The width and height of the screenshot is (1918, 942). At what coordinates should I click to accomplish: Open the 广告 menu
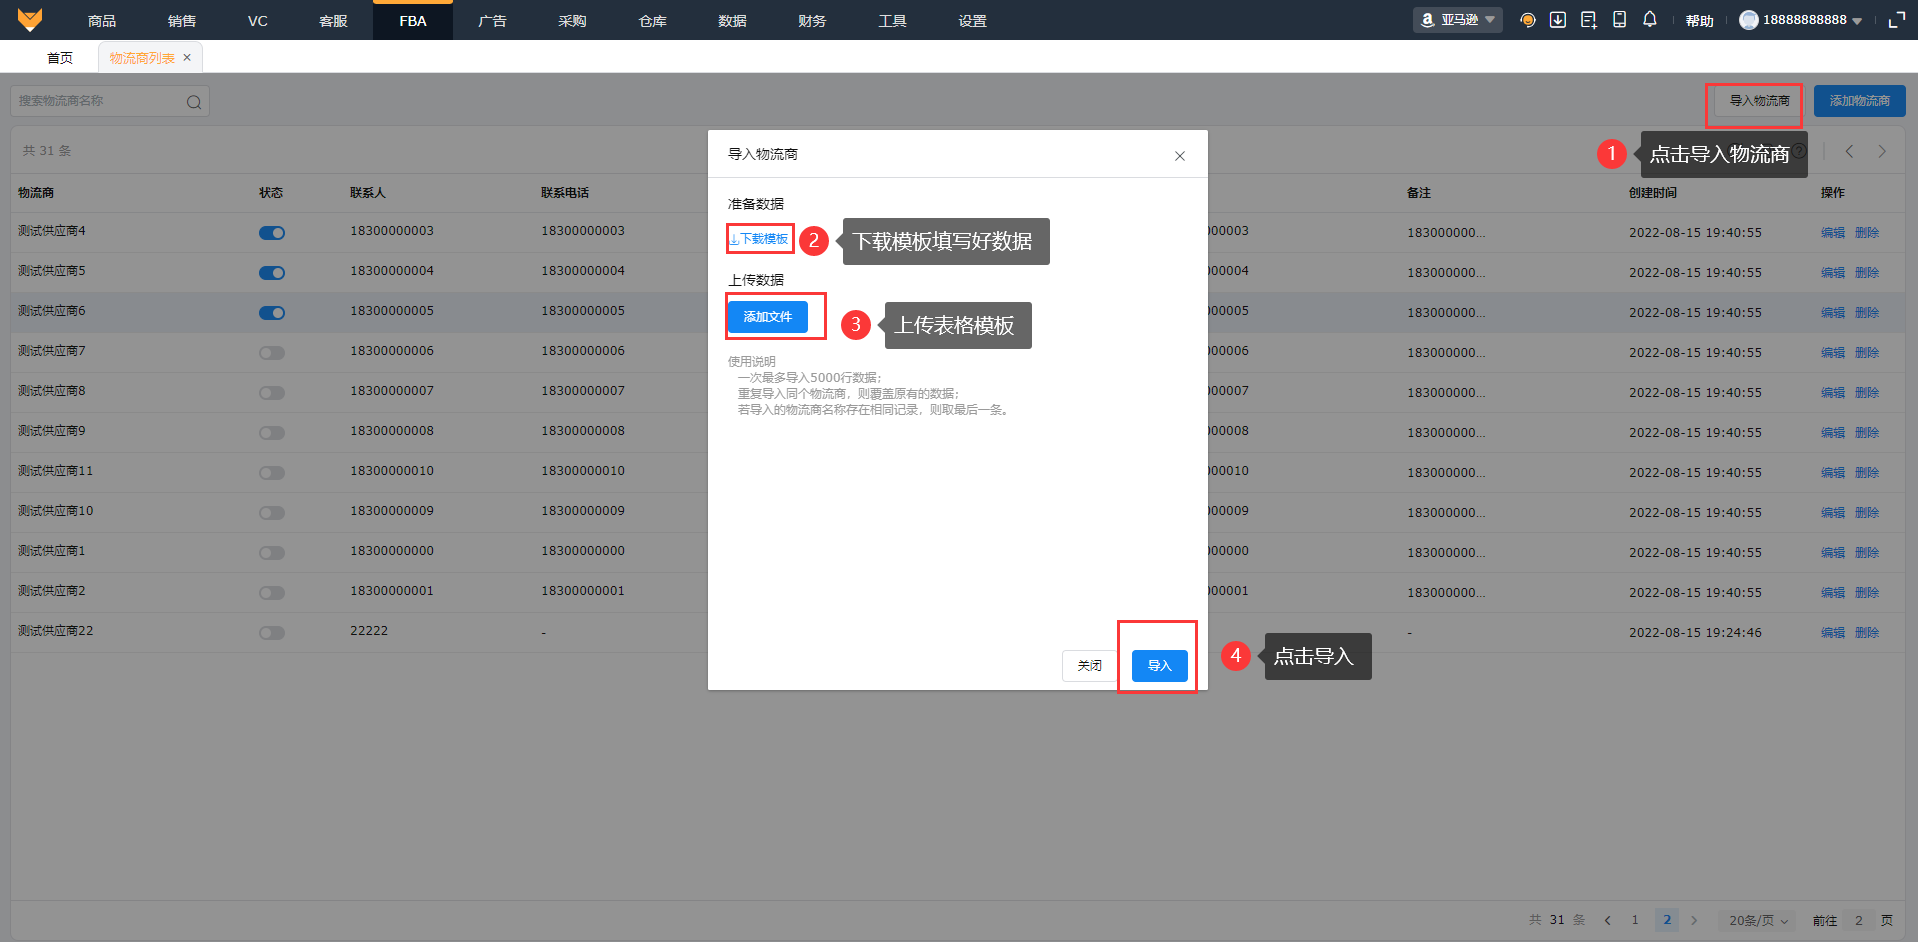pyautogui.click(x=492, y=21)
